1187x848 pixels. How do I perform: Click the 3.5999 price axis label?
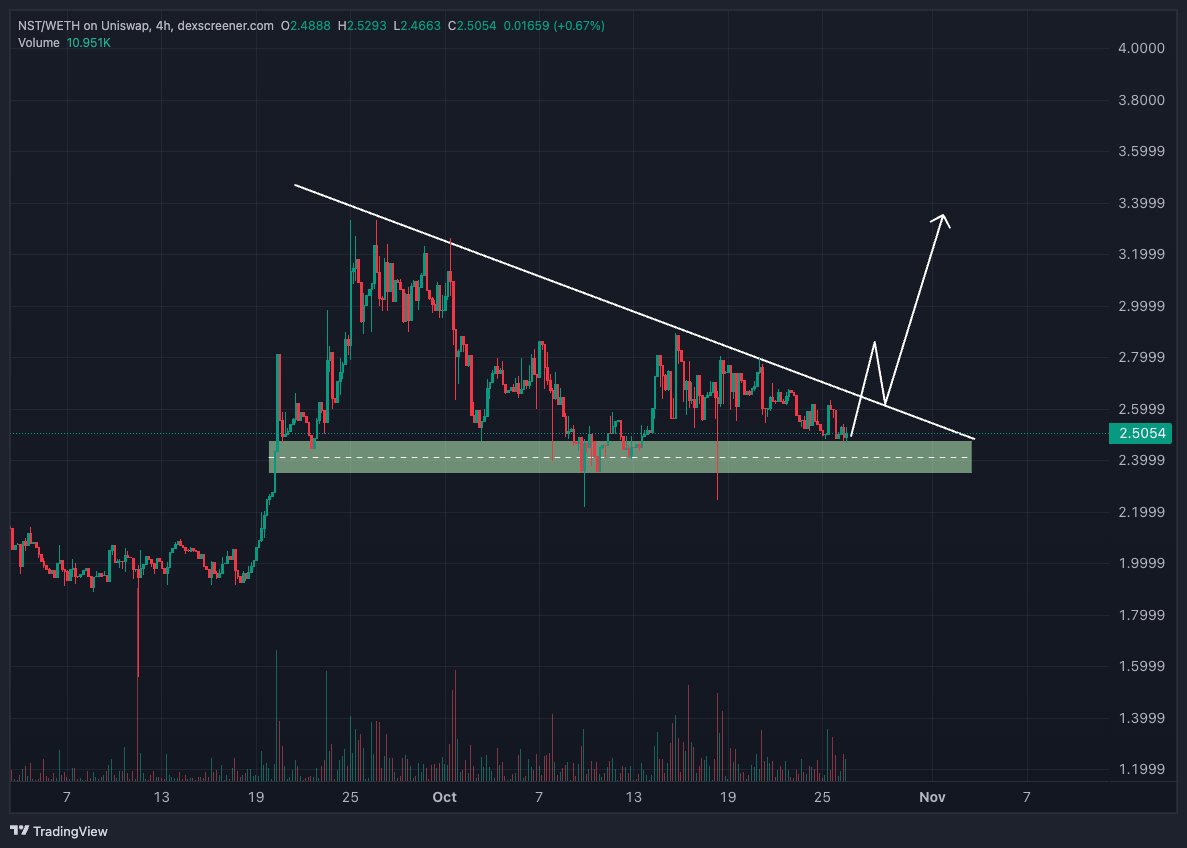coord(1142,151)
